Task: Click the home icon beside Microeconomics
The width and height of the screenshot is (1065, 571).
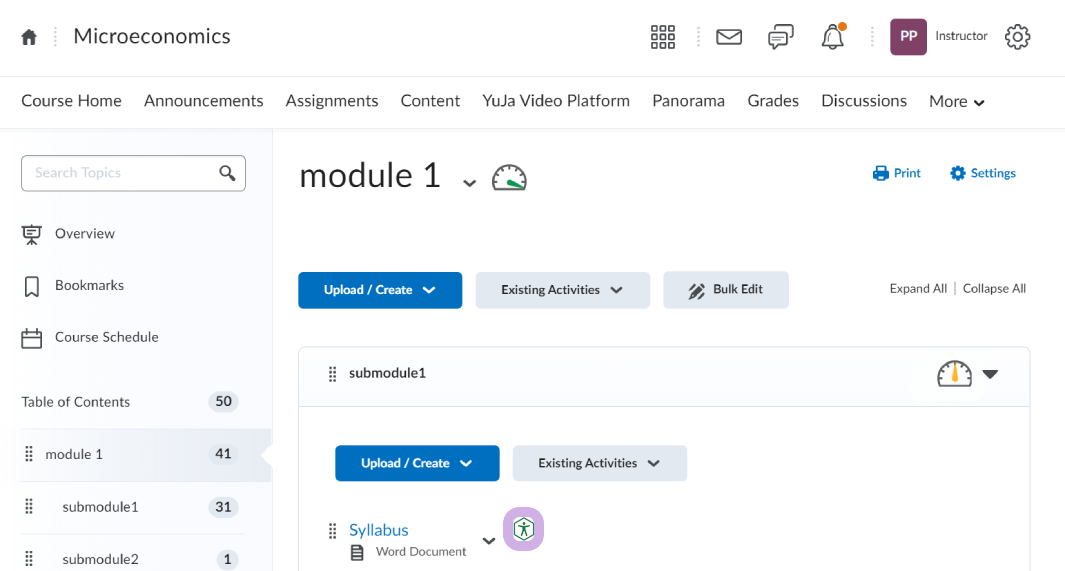Action: [x=29, y=37]
